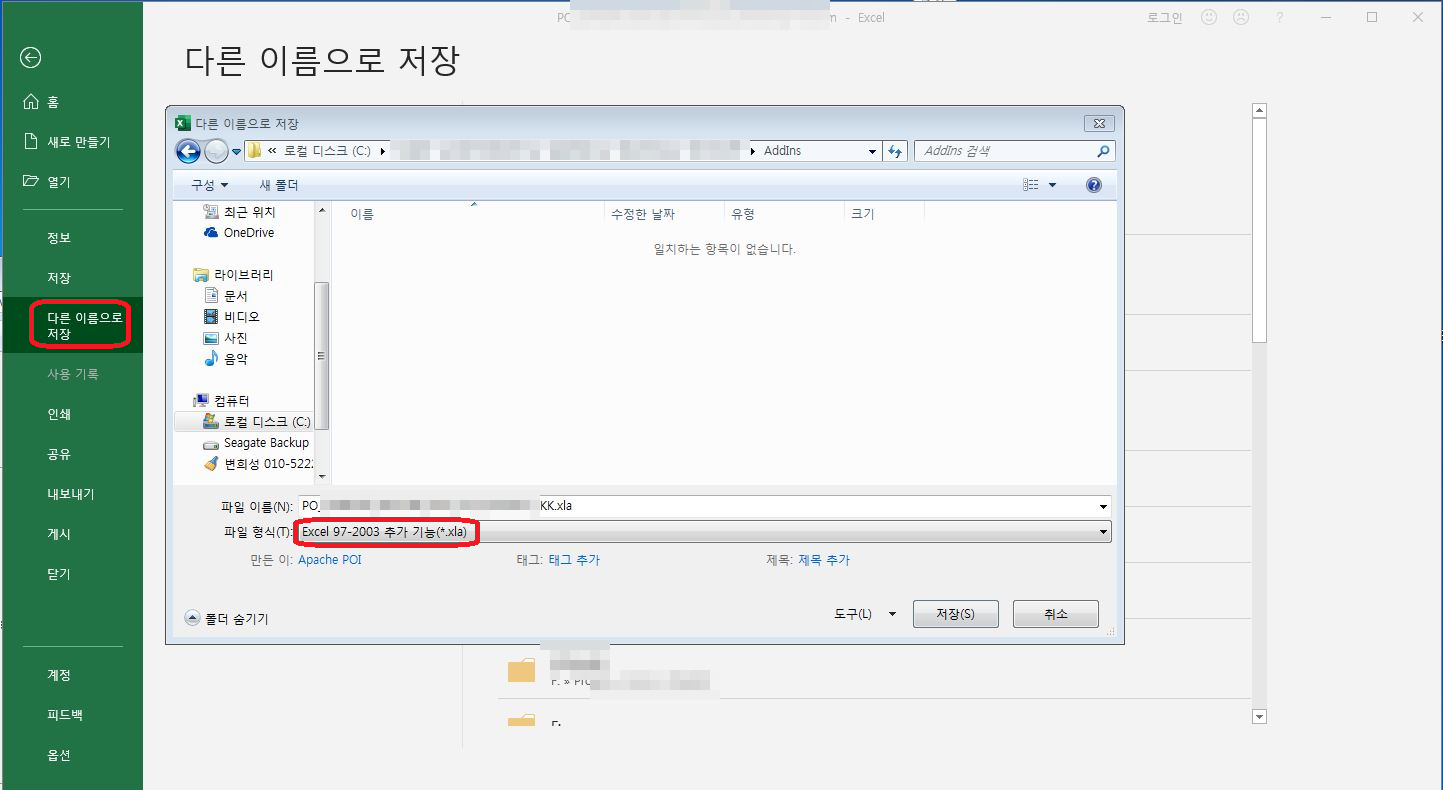Click the 태그 추가 link
The image size is (1443, 790).
(574, 560)
